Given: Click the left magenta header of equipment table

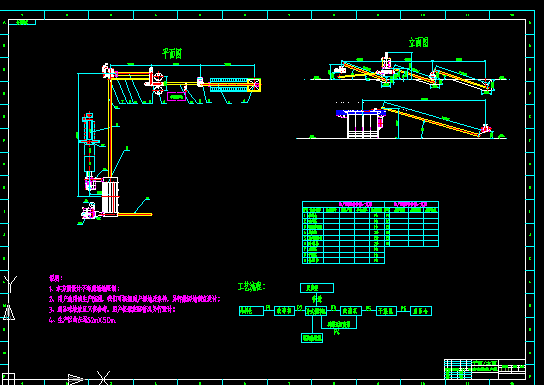Looking at the screenshot, I should coord(355,204).
